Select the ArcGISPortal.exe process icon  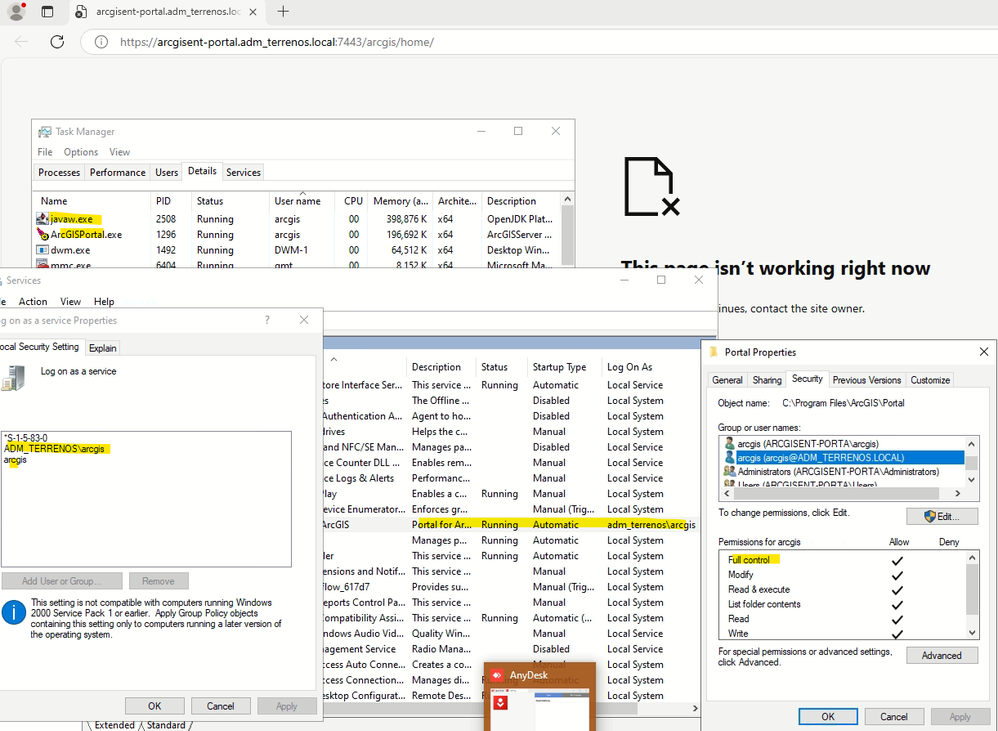[42, 234]
